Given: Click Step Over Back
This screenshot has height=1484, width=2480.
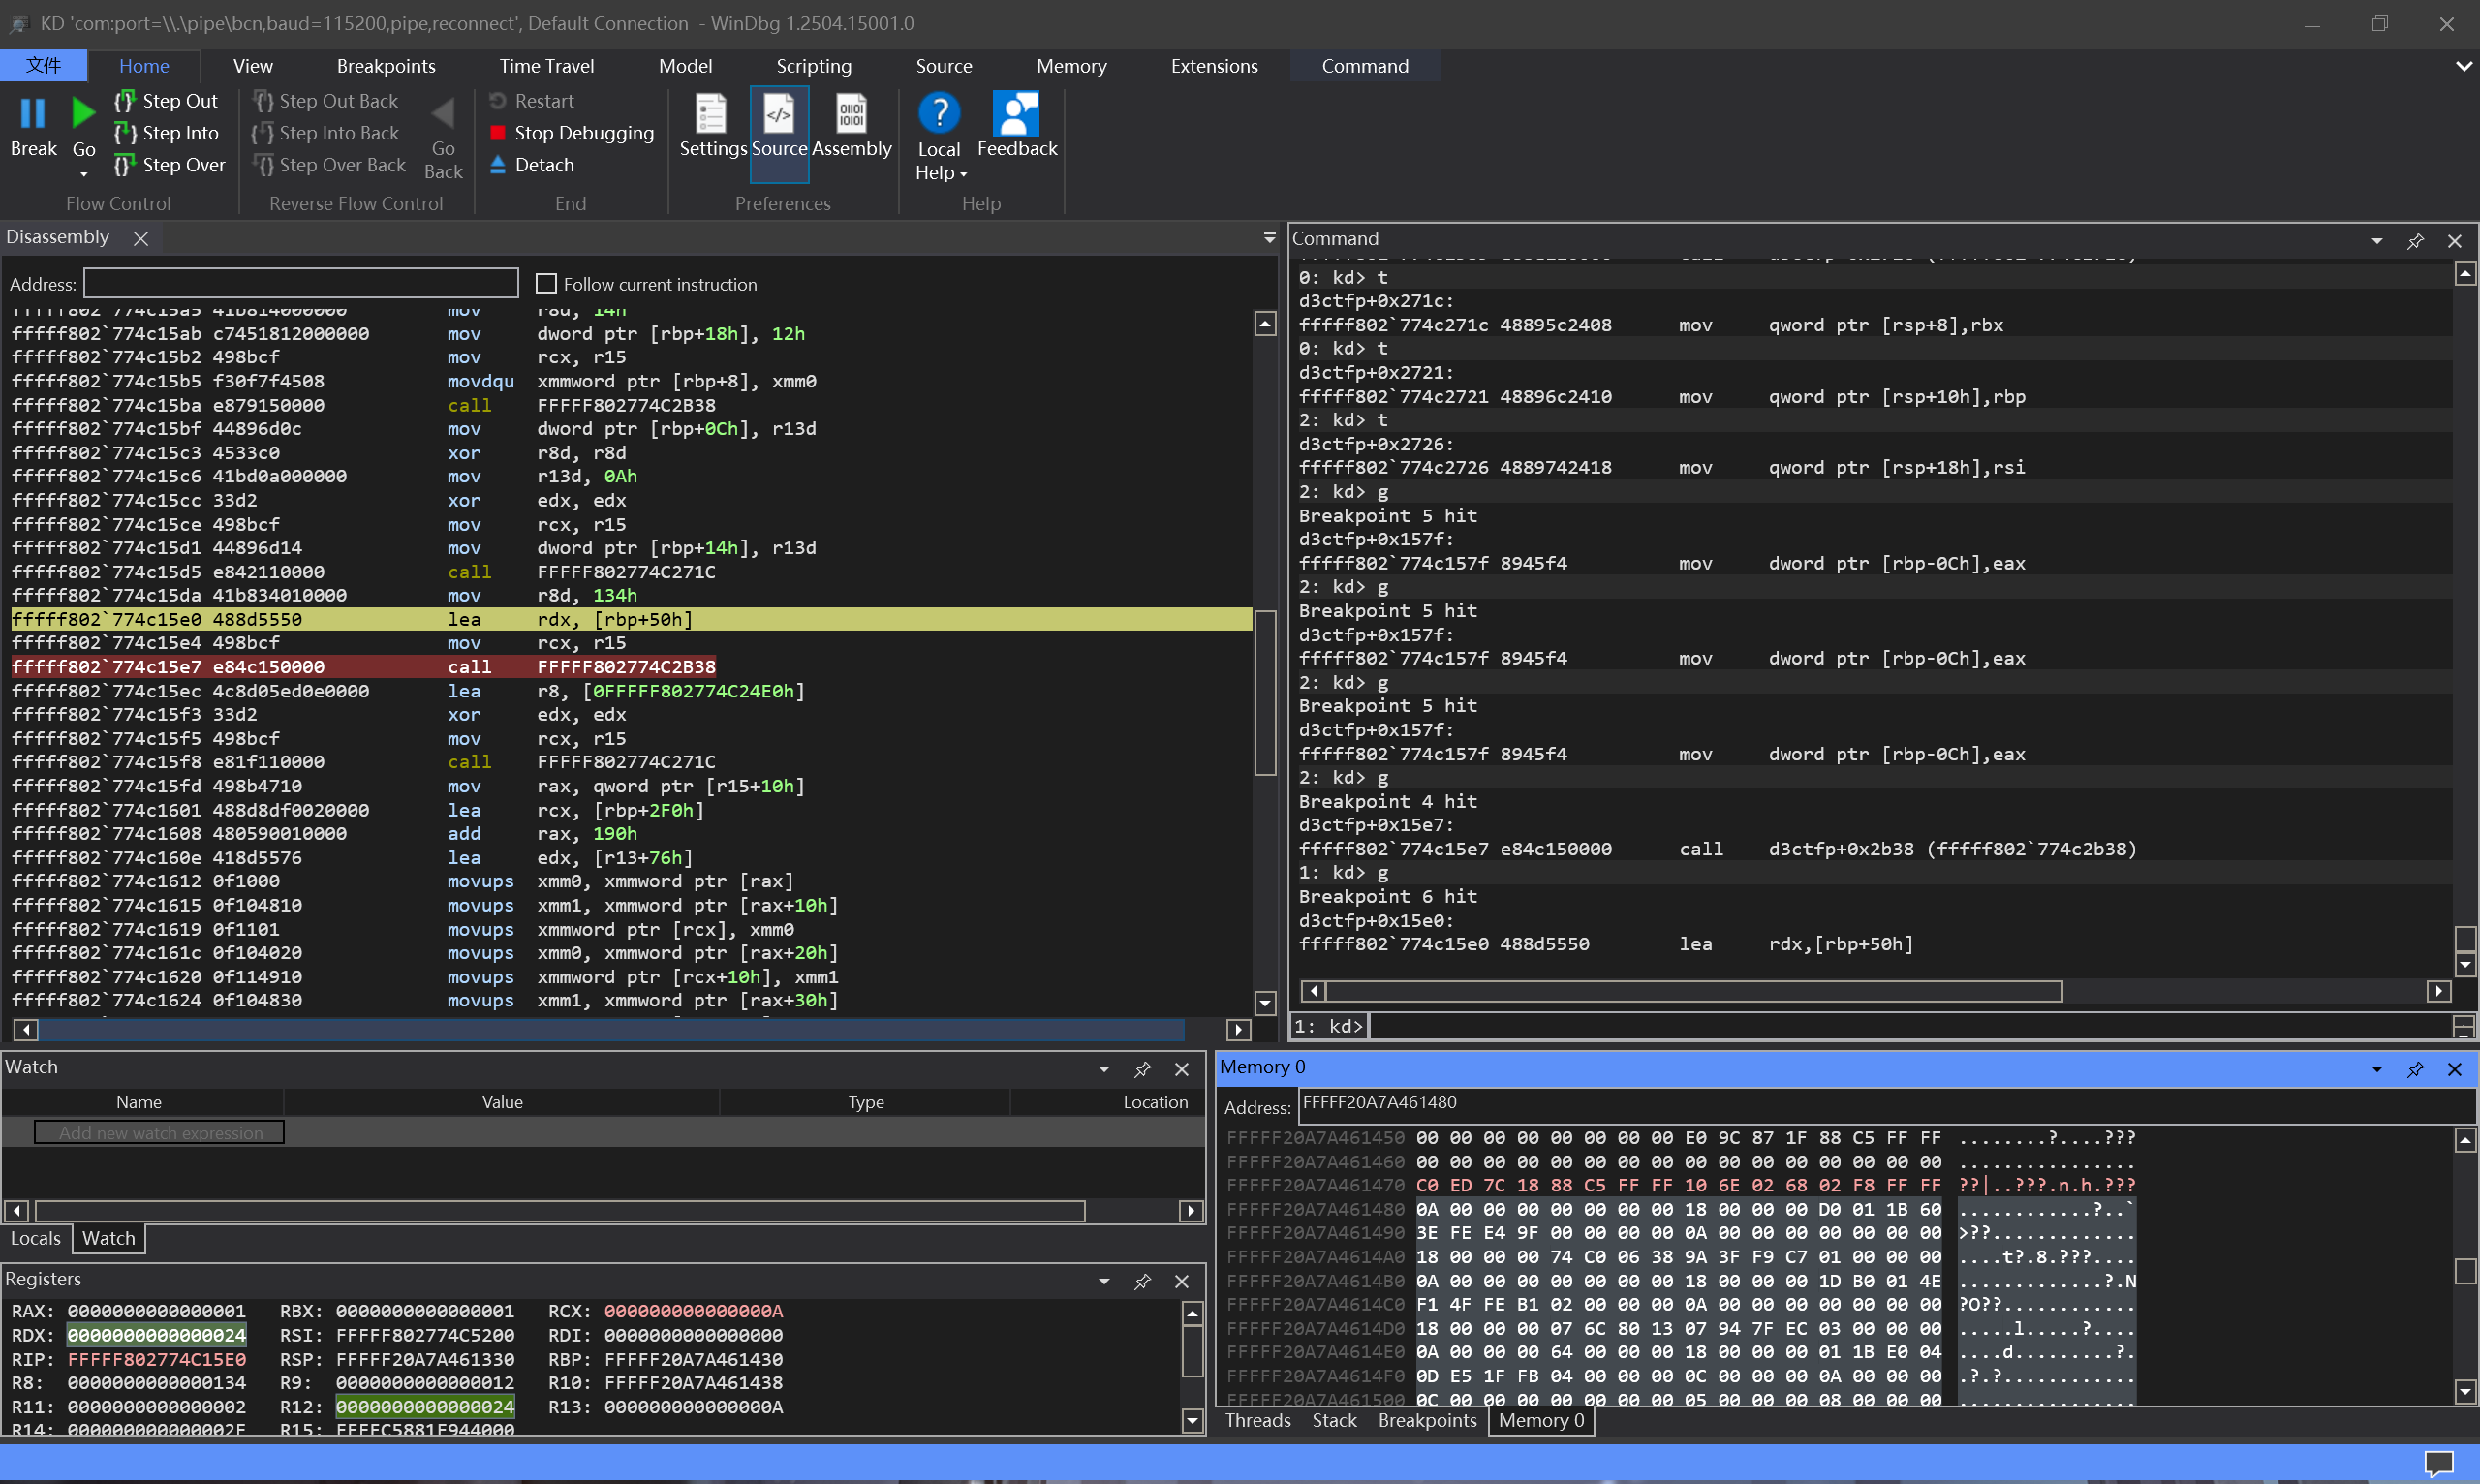Looking at the screenshot, I should (x=329, y=165).
